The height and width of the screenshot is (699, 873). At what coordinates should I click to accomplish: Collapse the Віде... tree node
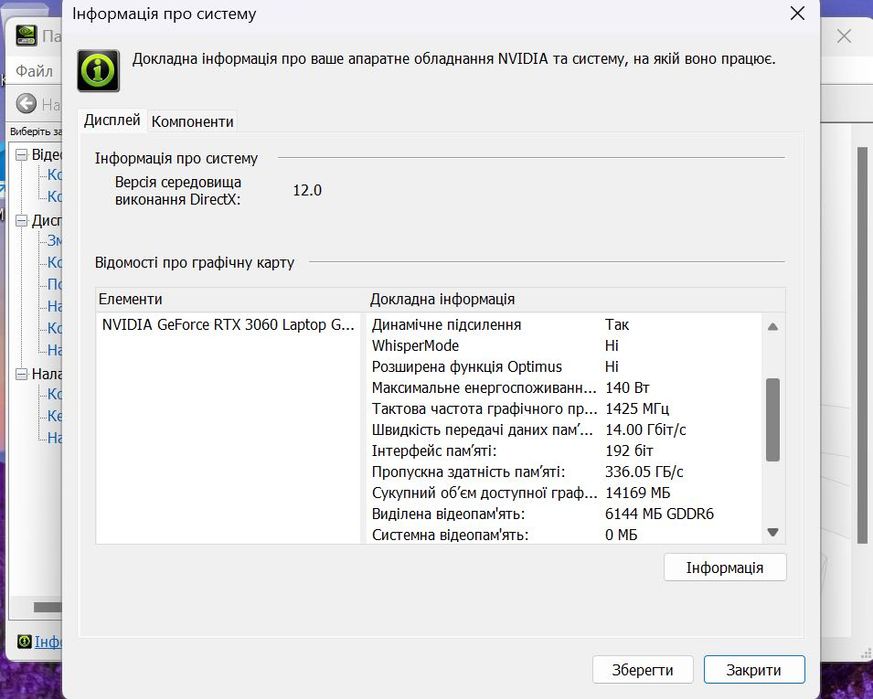pyautogui.click(x=21, y=155)
